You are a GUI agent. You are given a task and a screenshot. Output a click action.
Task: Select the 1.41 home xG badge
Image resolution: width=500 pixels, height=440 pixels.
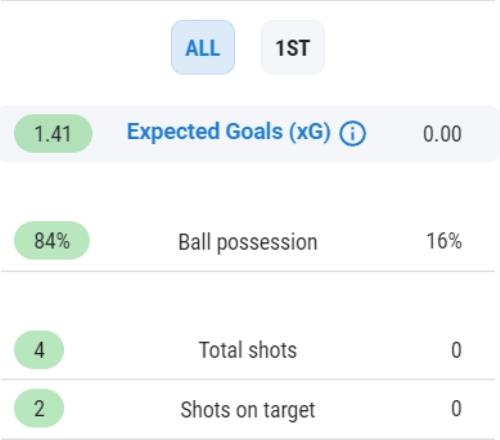(53, 134)
